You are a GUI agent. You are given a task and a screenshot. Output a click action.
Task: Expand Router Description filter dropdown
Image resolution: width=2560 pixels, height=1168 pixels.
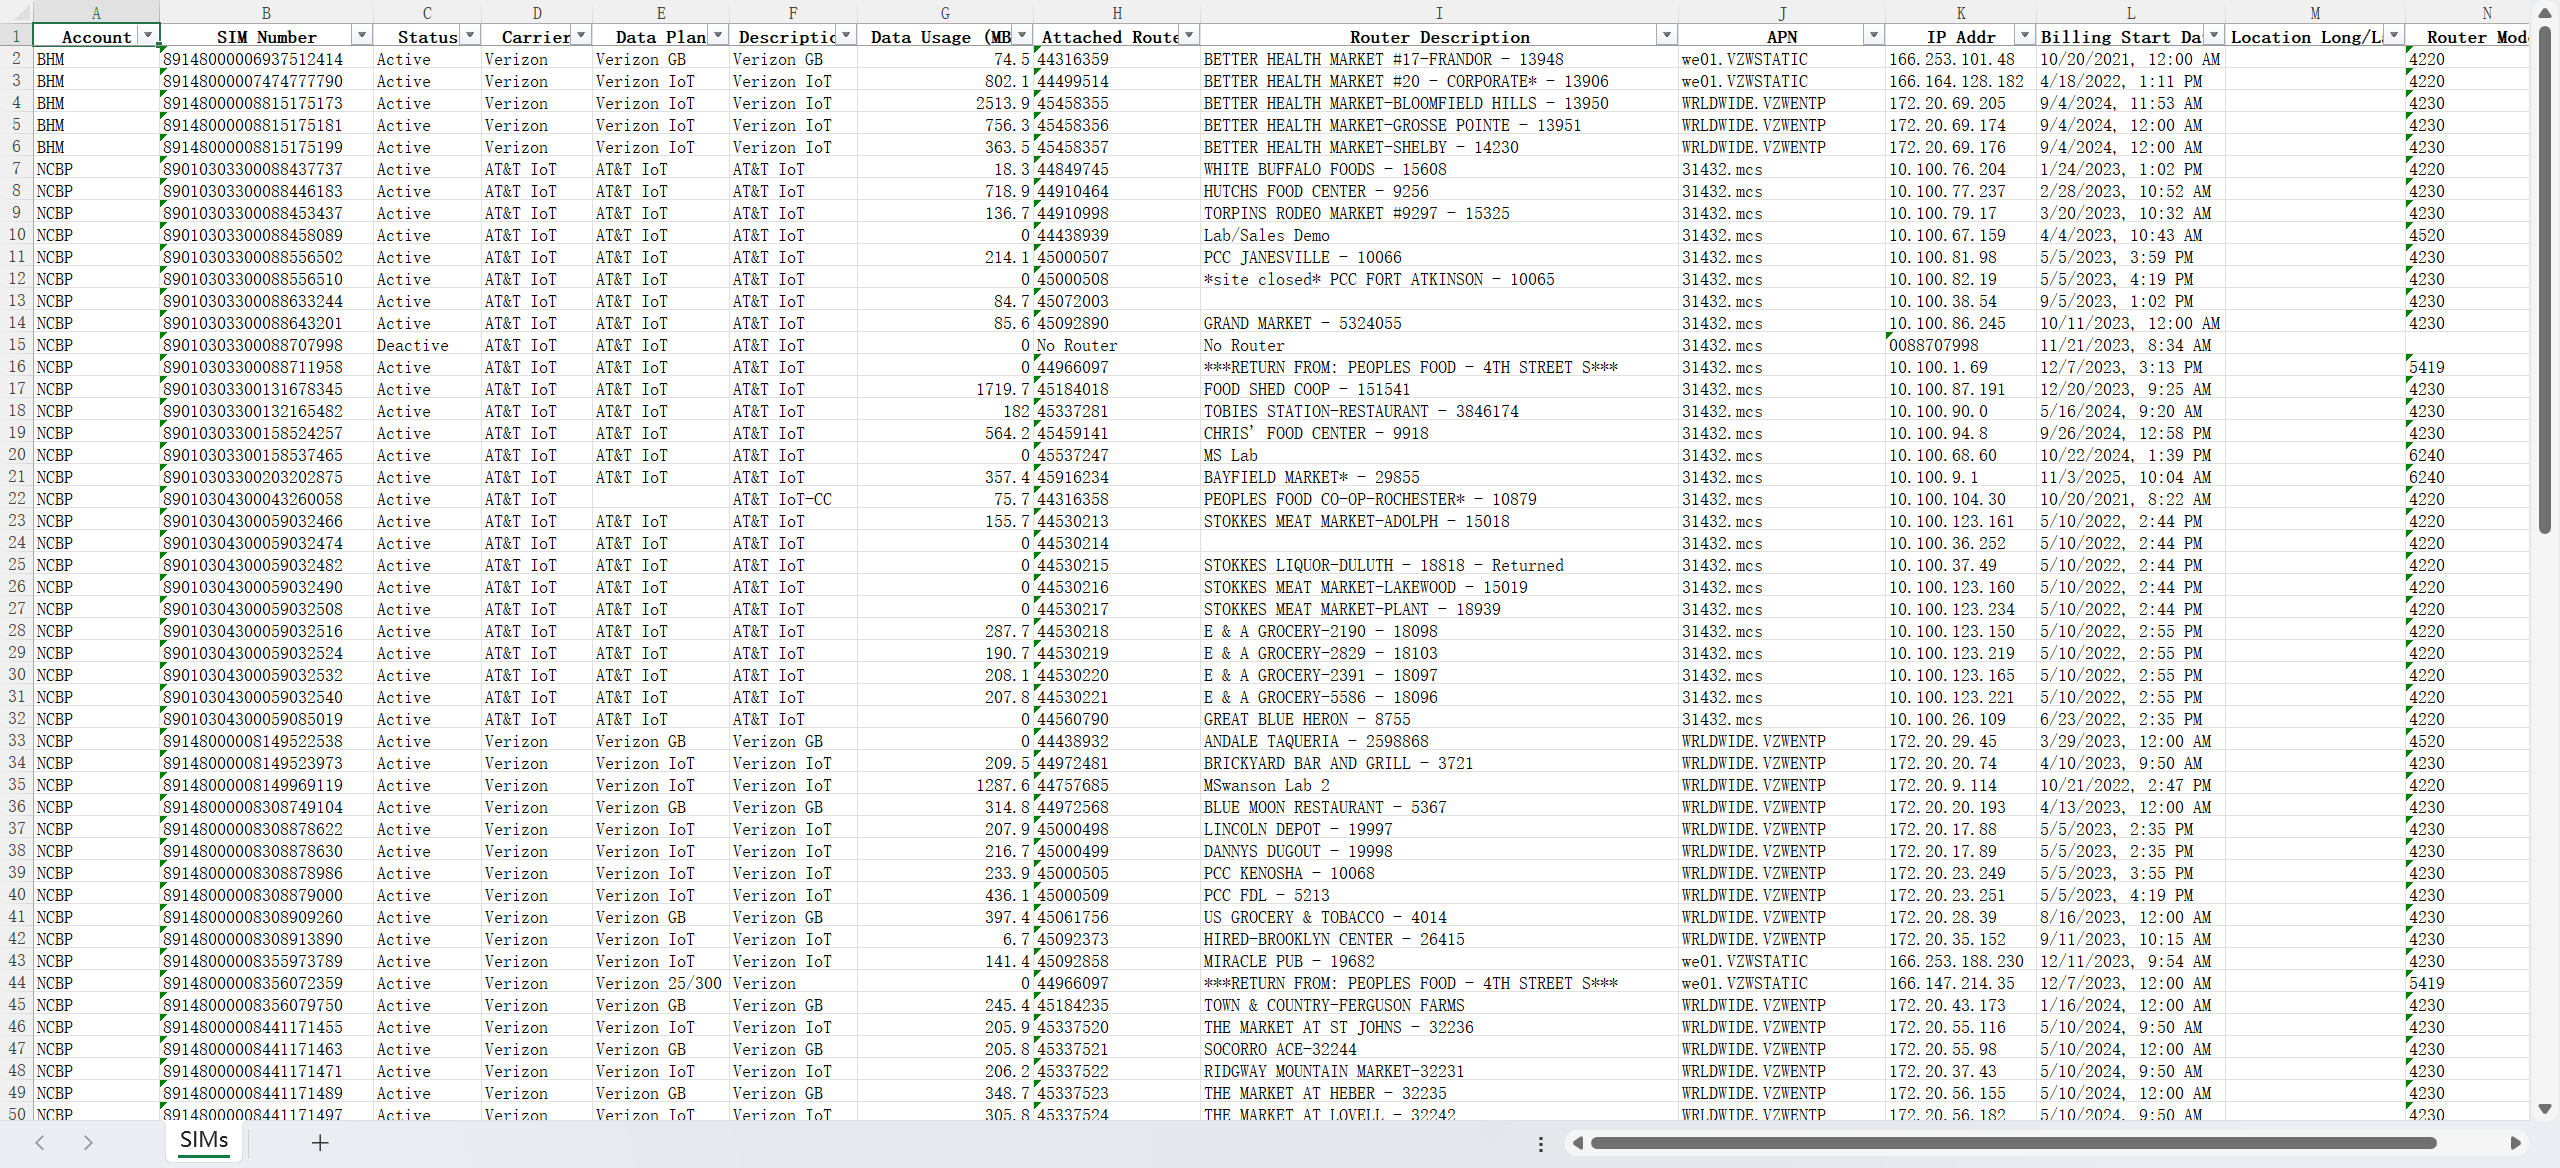(x=1666, y=36)
